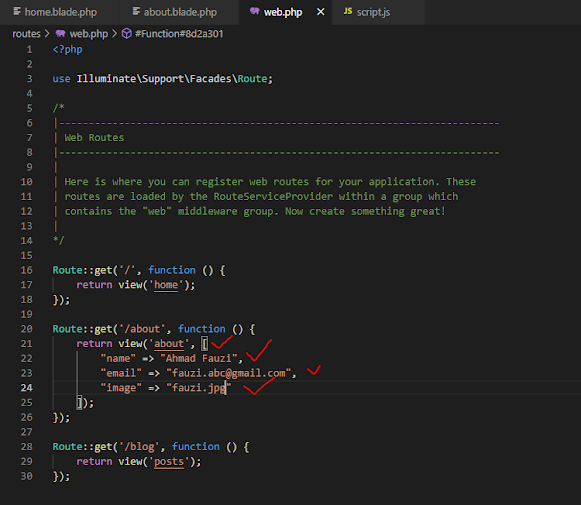Image resolution: width=581 pixels, height=505 pixels.
Task: Open web.php breadcrumb dropdown
Action: click(89, 34)
